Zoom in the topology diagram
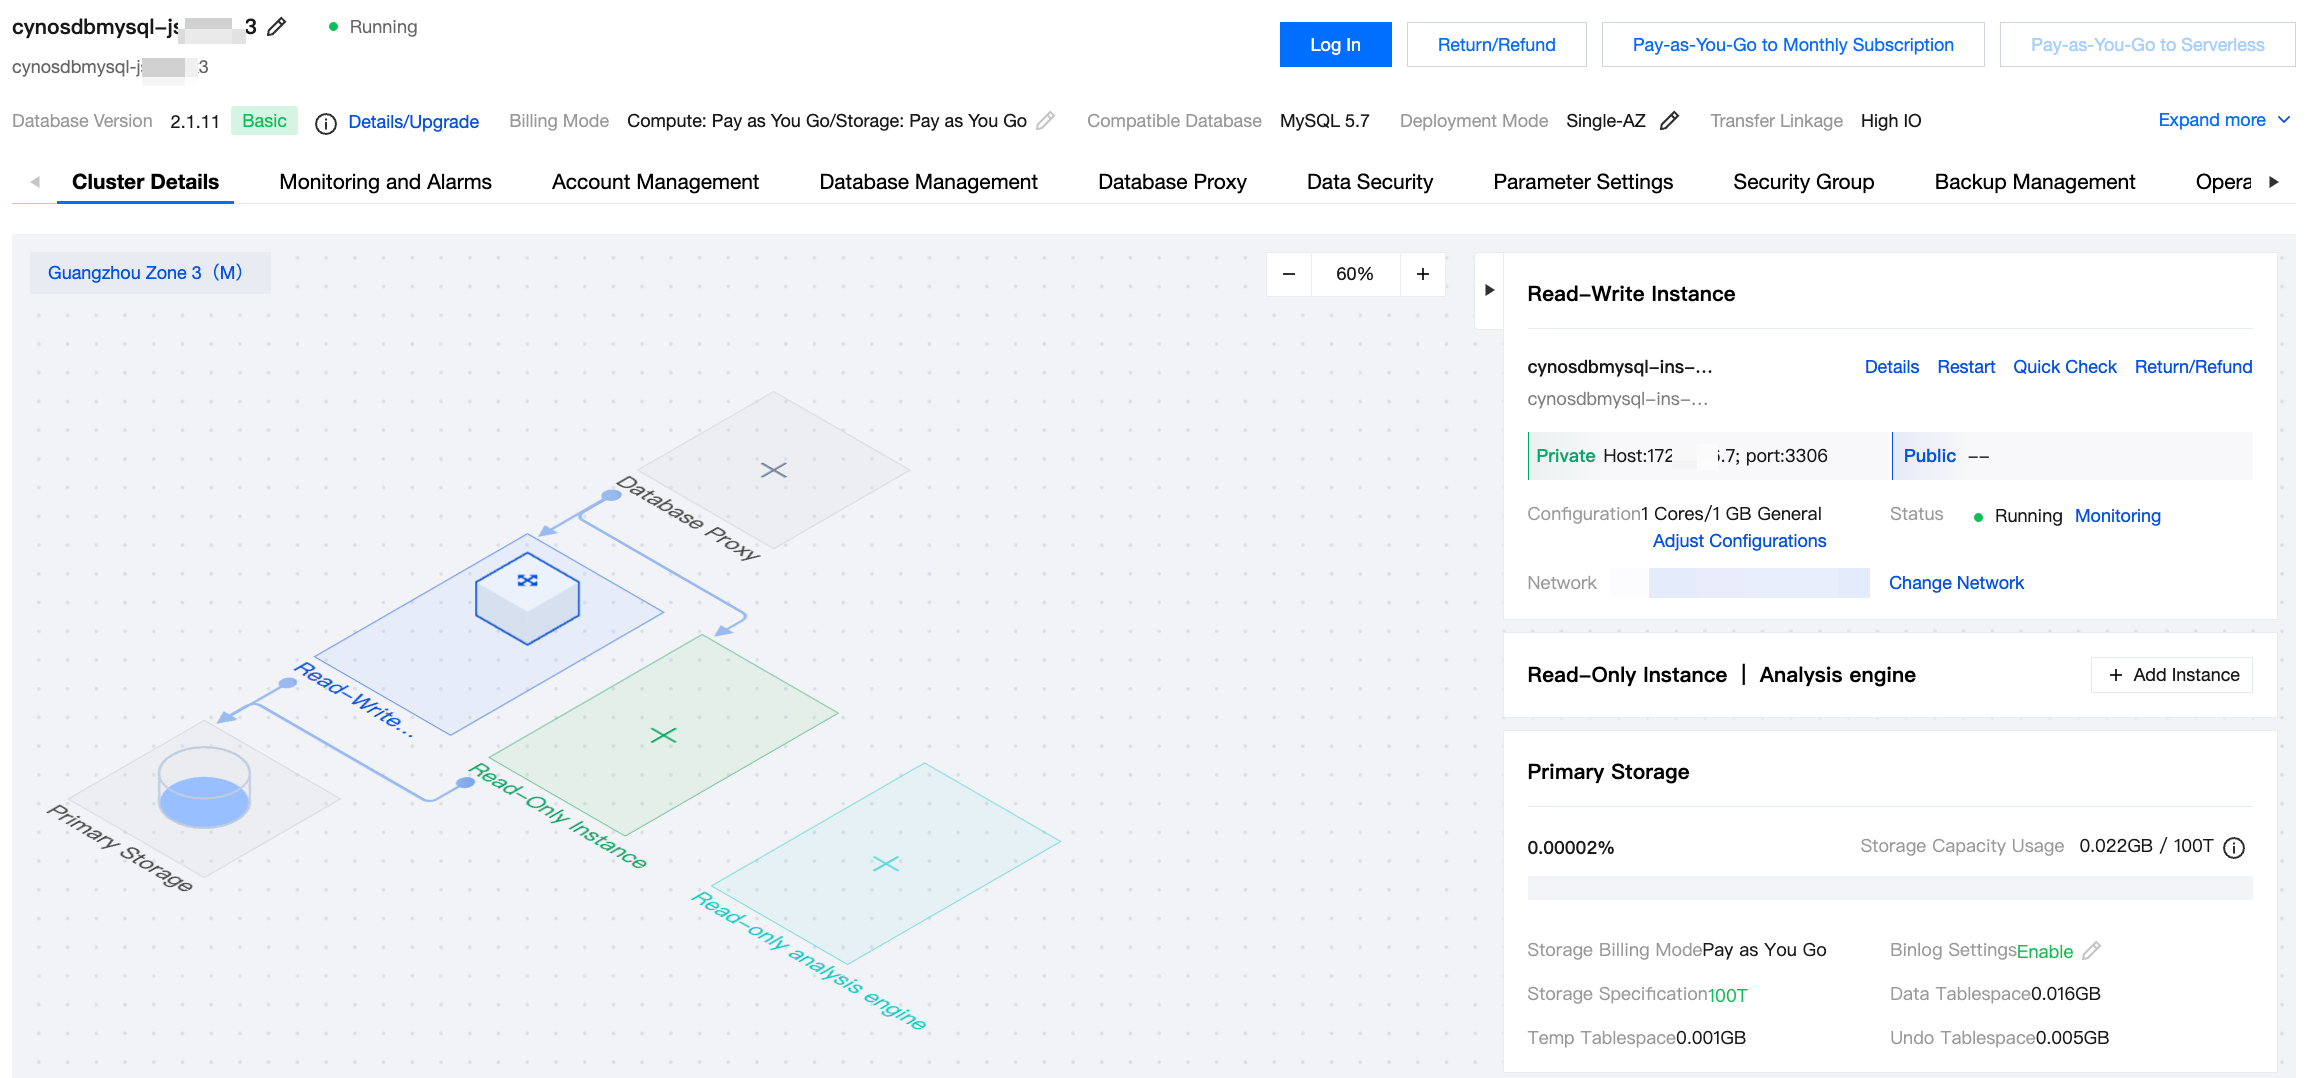Viewport: 2312px width, 1078px height. (x=1422, y=274)
